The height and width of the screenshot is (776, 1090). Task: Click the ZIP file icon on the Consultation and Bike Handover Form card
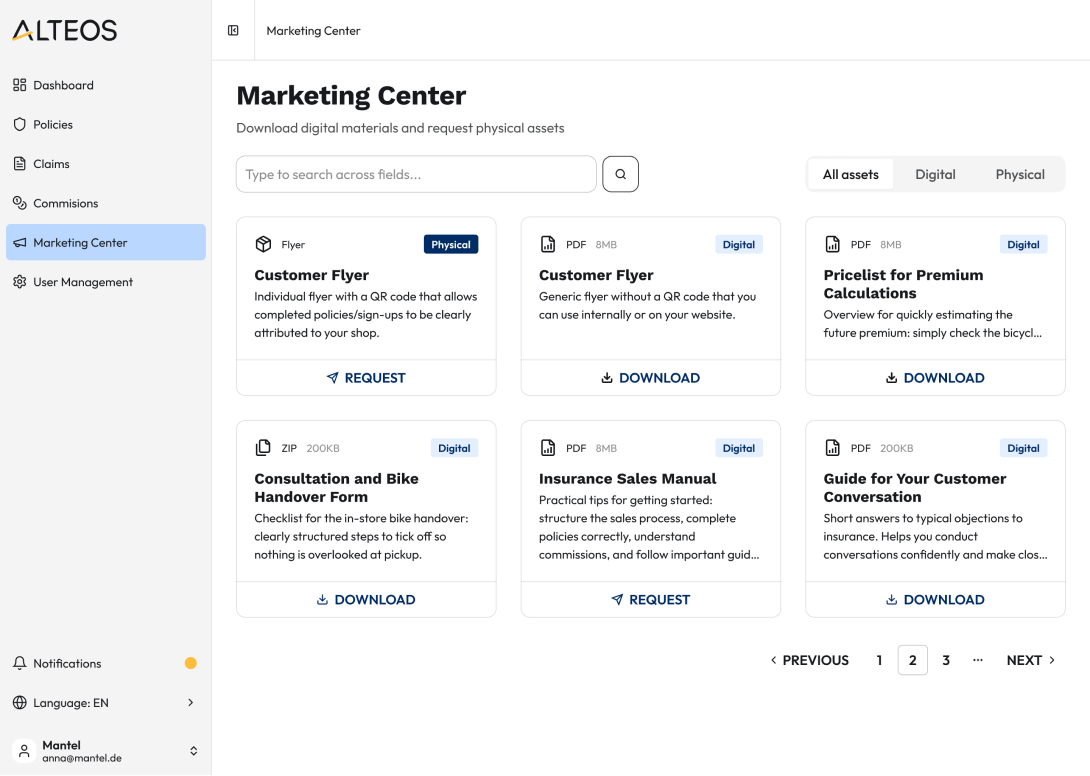[x=263, y=448]
